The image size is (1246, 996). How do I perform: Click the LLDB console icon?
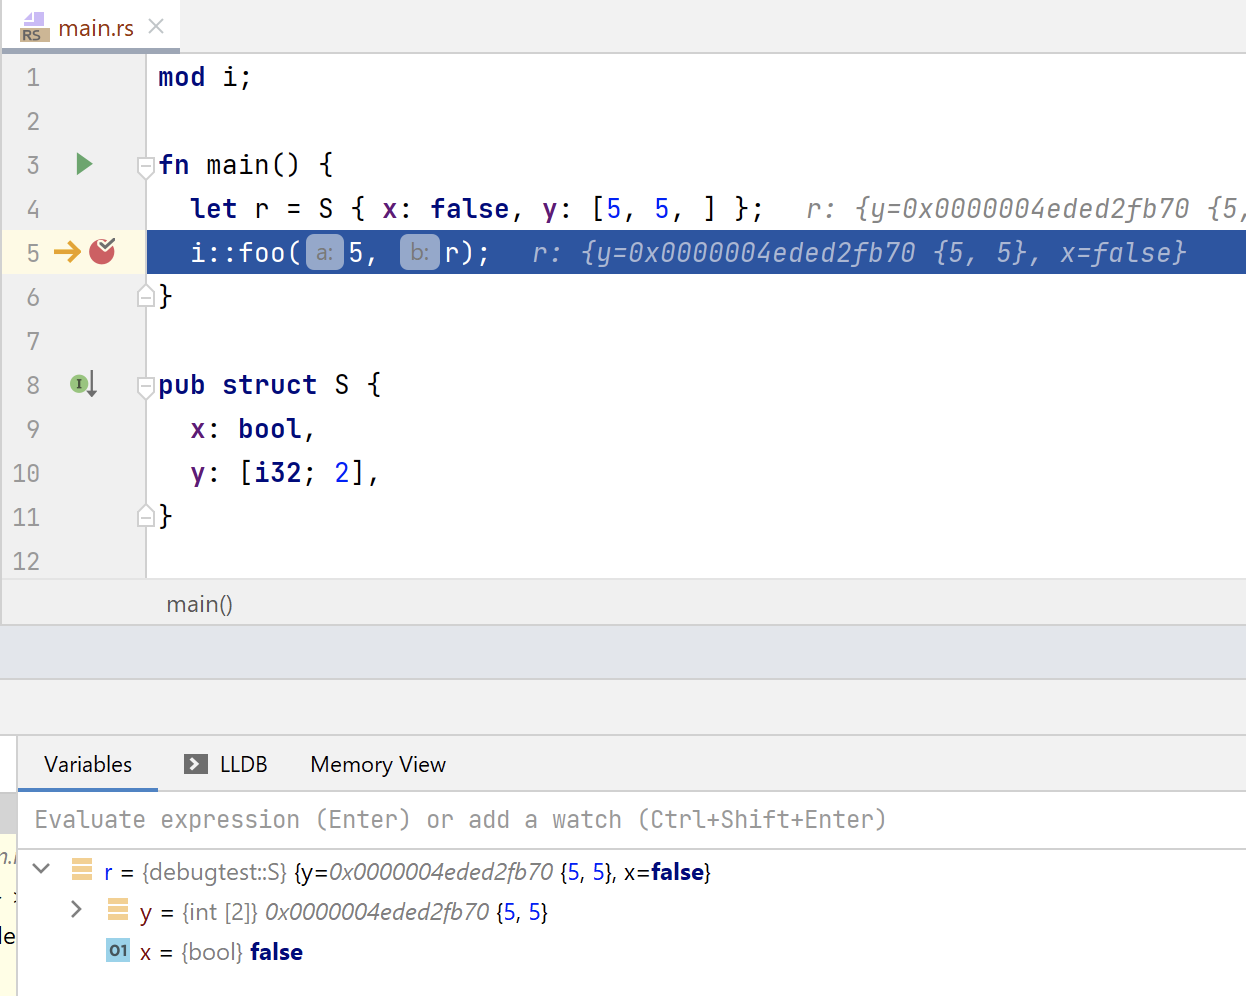coord(196,764)
